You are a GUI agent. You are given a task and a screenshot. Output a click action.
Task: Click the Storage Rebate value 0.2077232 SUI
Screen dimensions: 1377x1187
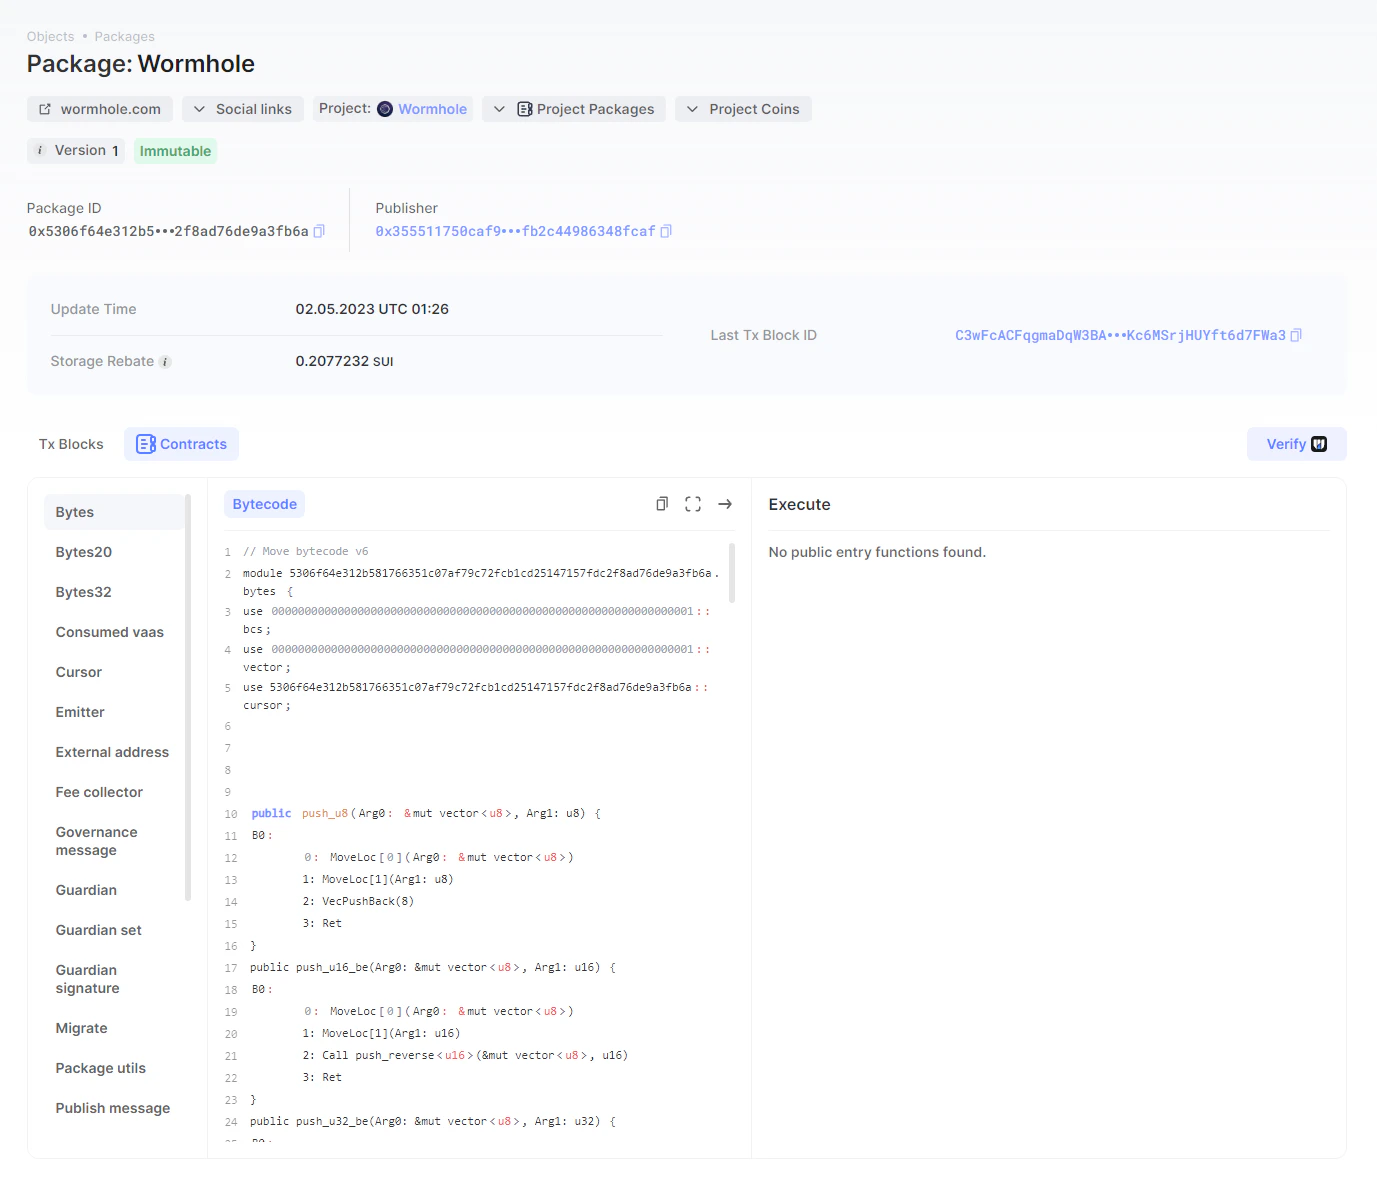[x=344, y=361]
